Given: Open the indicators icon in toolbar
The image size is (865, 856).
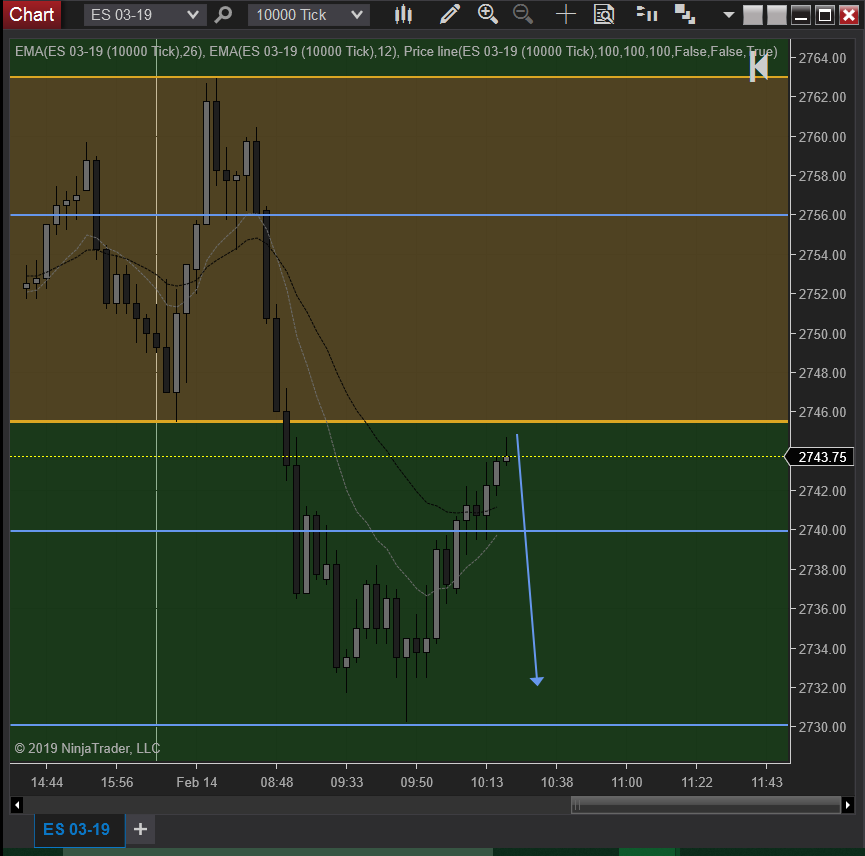Looking at the screenshot, I should (647, 14).
